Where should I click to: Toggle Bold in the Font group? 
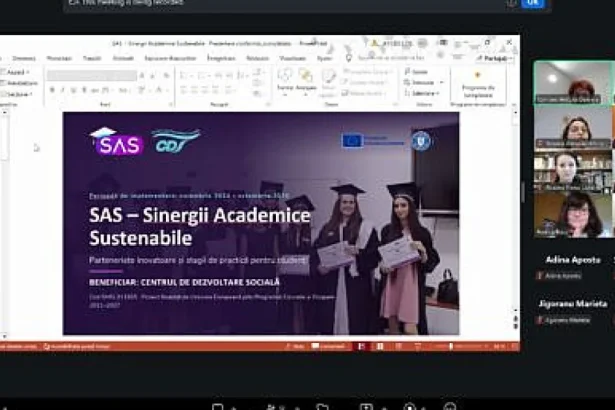52,90
